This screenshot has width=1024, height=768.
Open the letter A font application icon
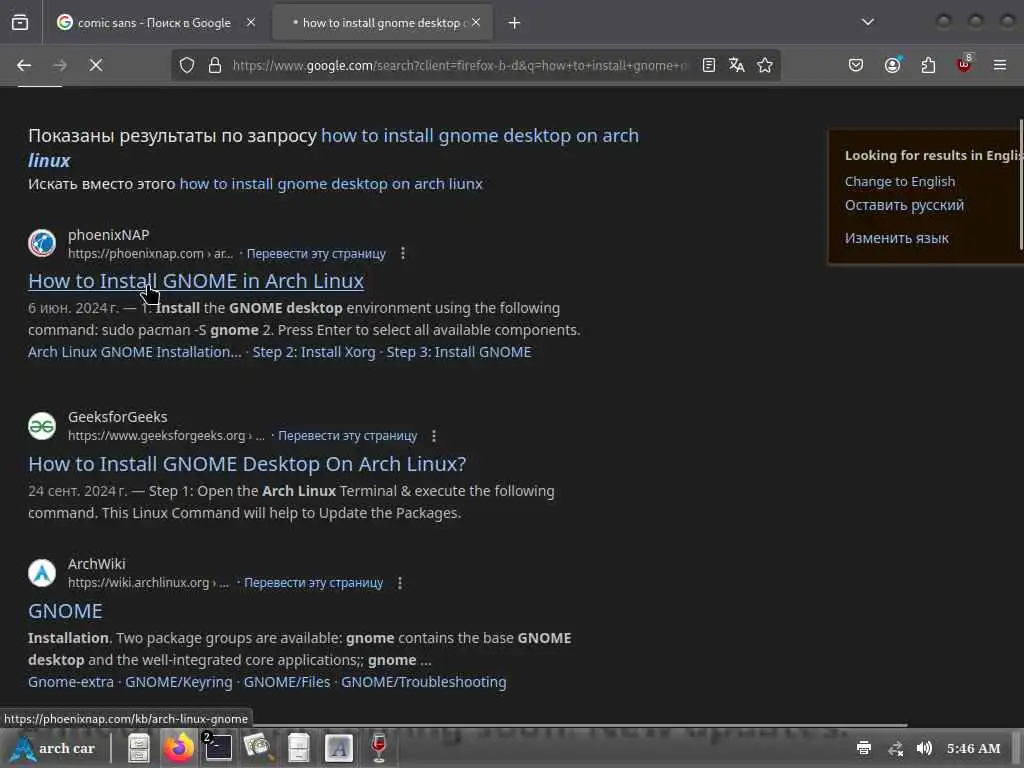tap(338, 748)
